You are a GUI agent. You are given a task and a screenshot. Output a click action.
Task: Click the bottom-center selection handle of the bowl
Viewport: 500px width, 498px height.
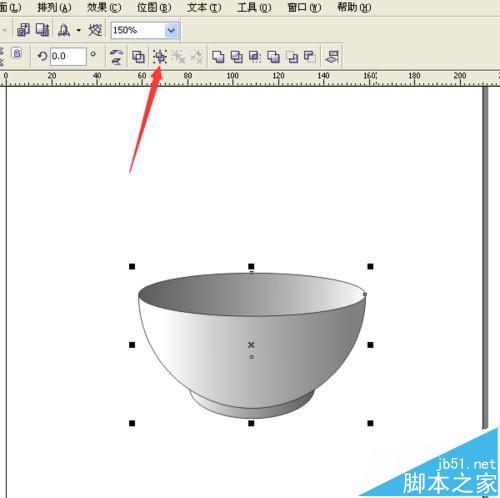click(x=251, y=423)
